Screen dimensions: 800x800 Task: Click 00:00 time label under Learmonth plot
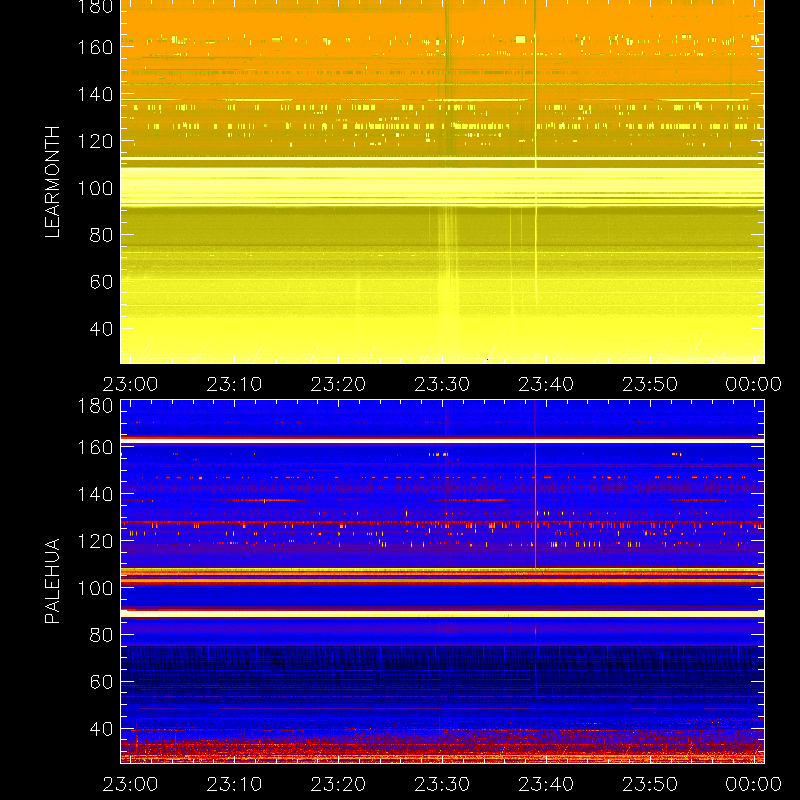click(754, 384)
